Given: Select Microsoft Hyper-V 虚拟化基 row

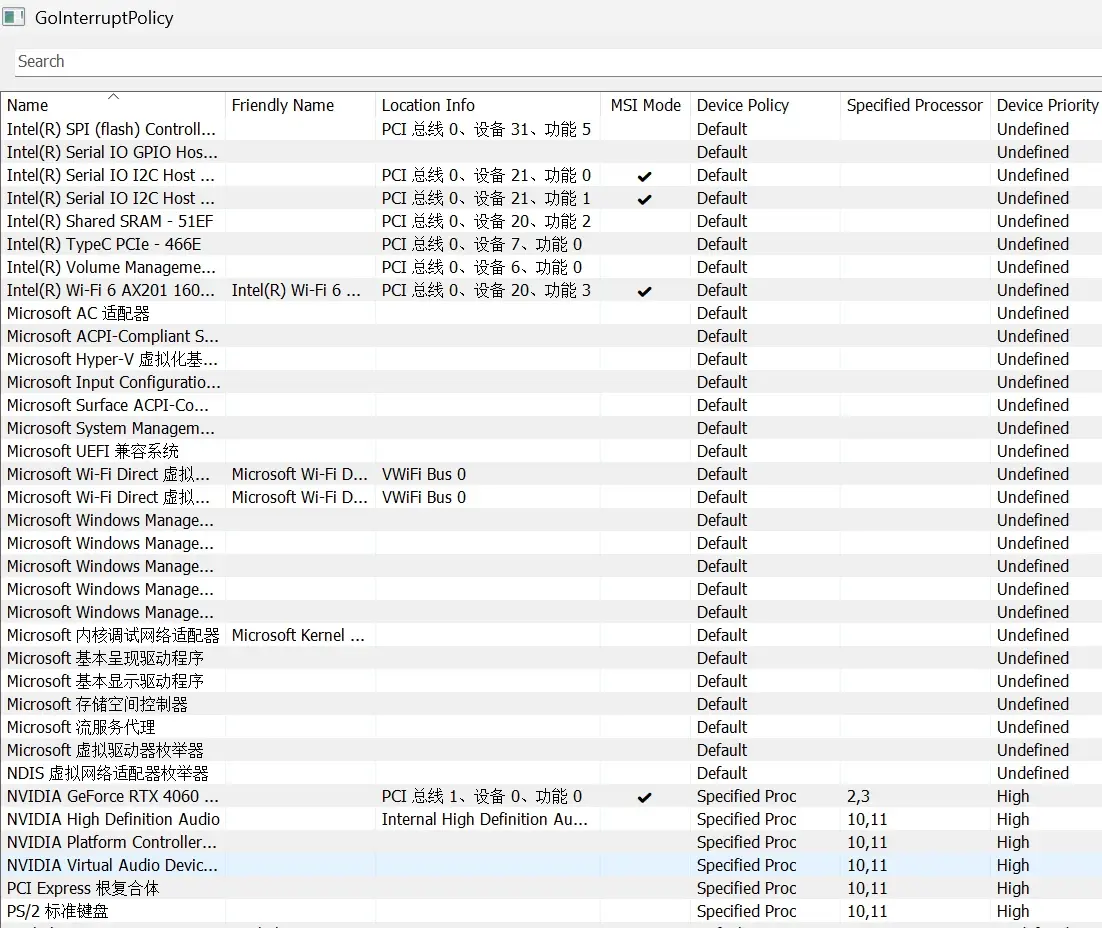Looking at the screenshot, I should point(551,360).
